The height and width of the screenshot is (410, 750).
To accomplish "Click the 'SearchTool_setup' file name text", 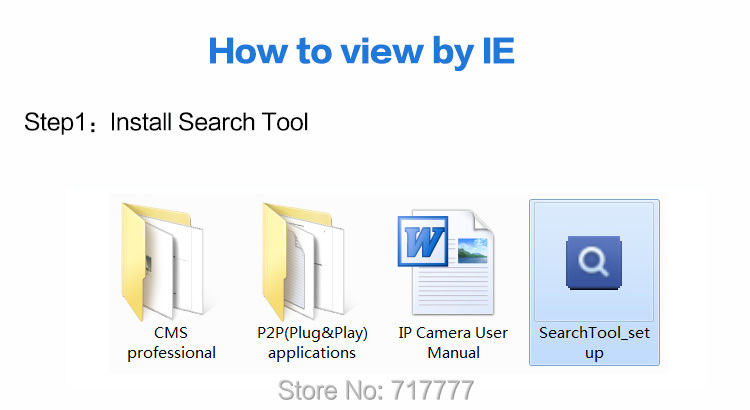I will click(594, 342).
